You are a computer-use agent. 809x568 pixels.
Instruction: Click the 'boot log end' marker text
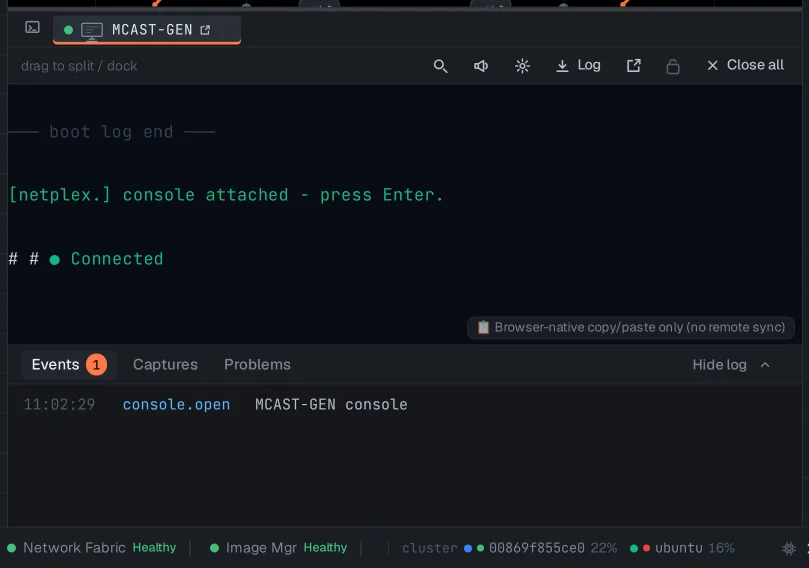coord(111,132)
